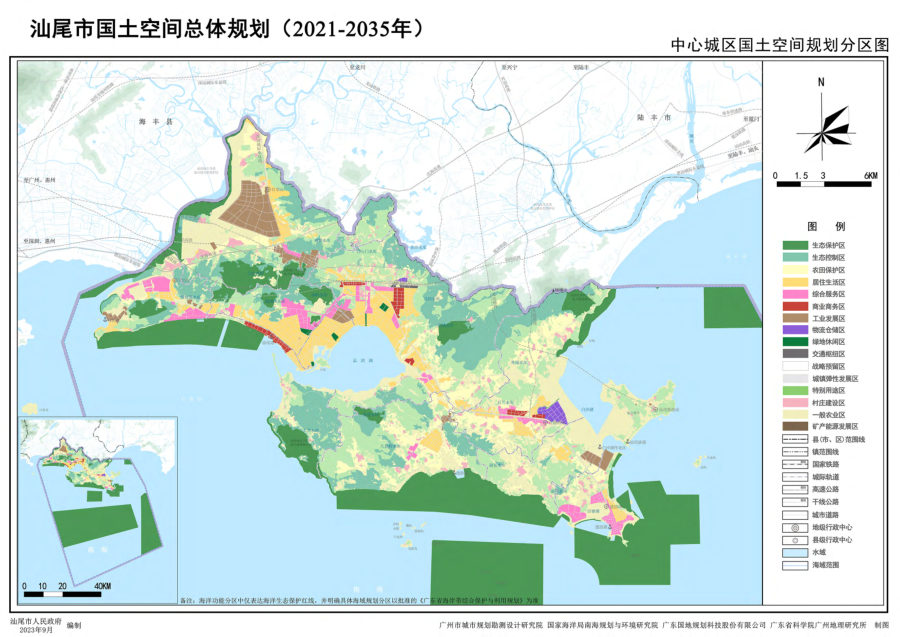Click the 水域 light blue legend swatch

794,552
